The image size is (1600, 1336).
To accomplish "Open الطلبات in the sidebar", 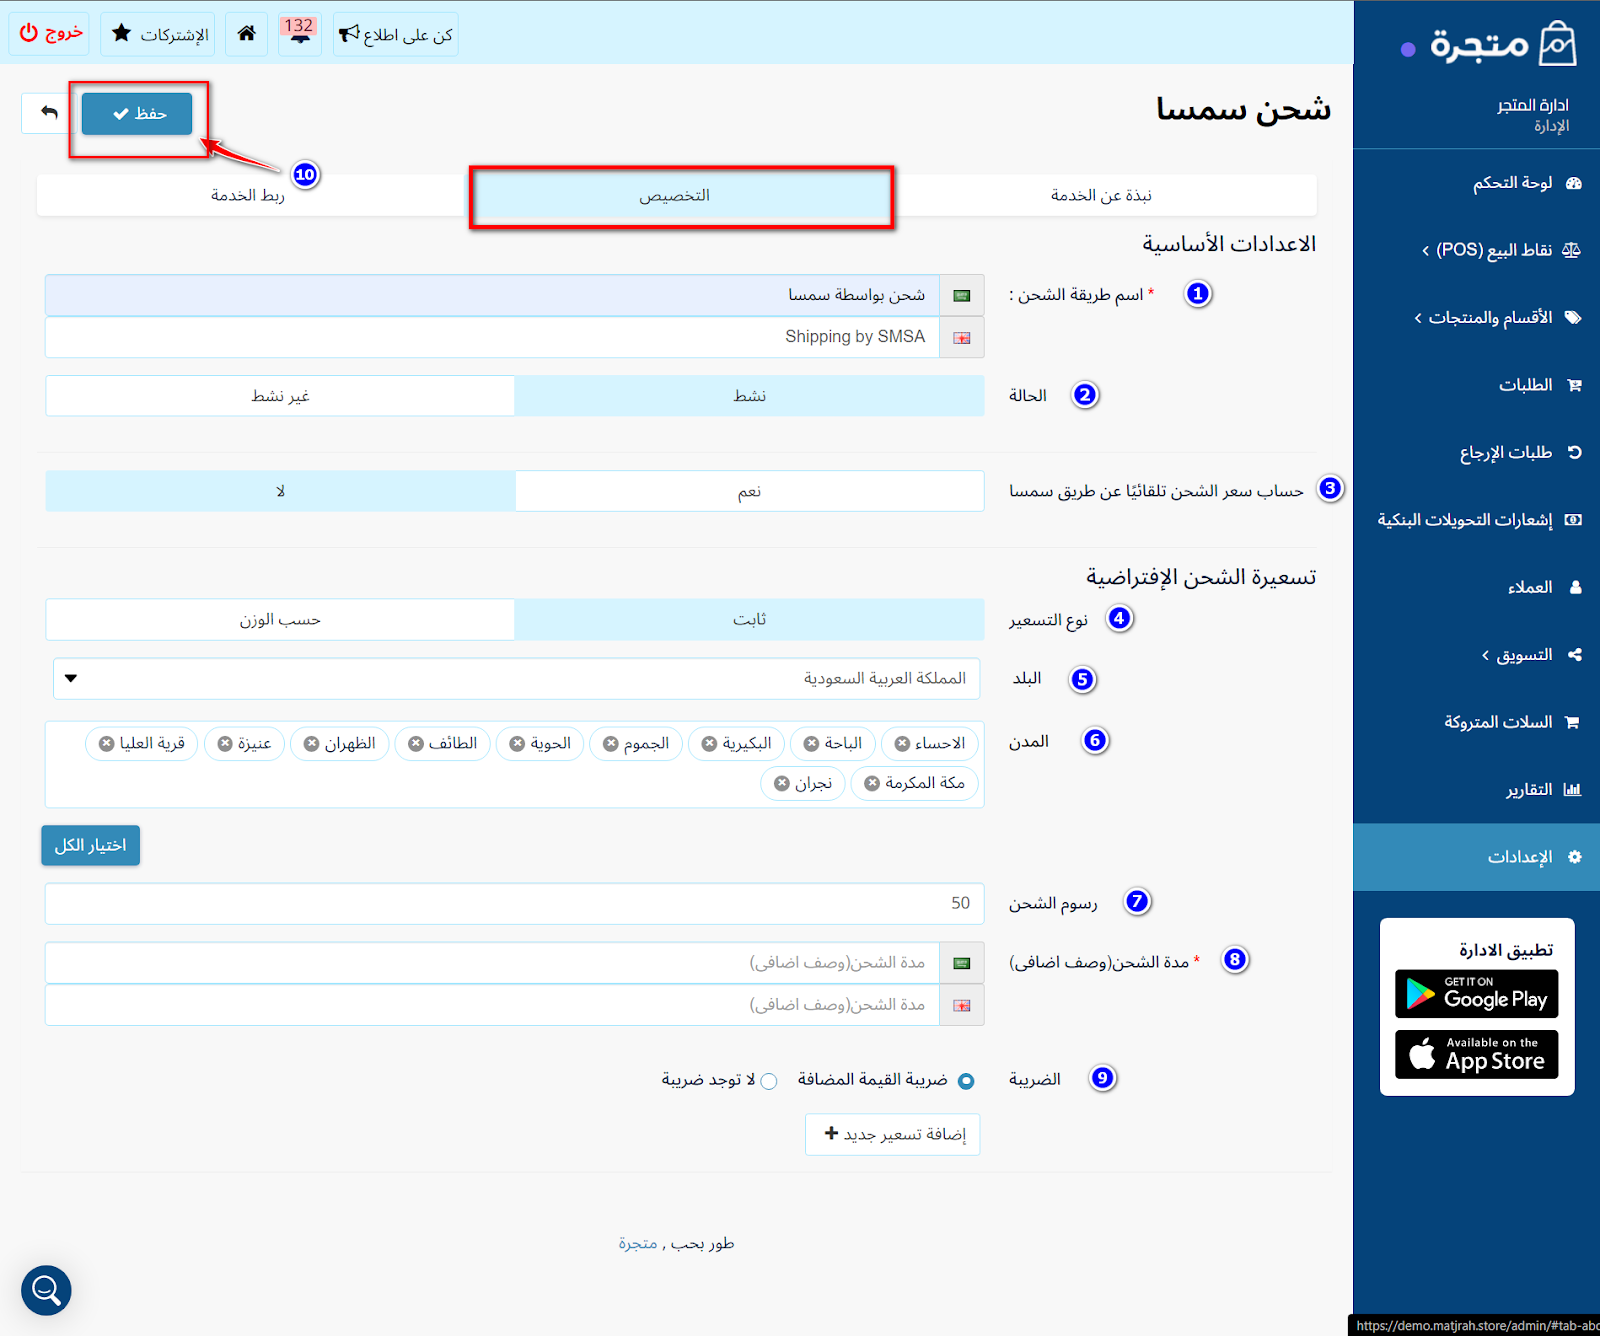I will coord(1539,385).
